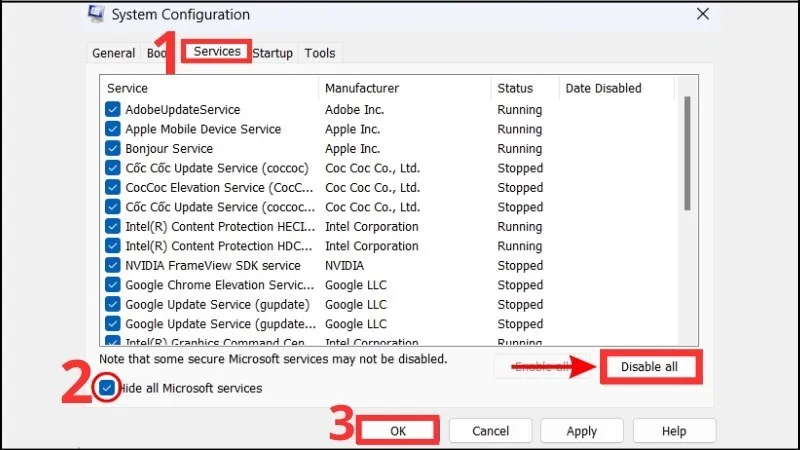Open Help for System Configuration
This screenshot has width=800, height=450.
pos(673,431)
